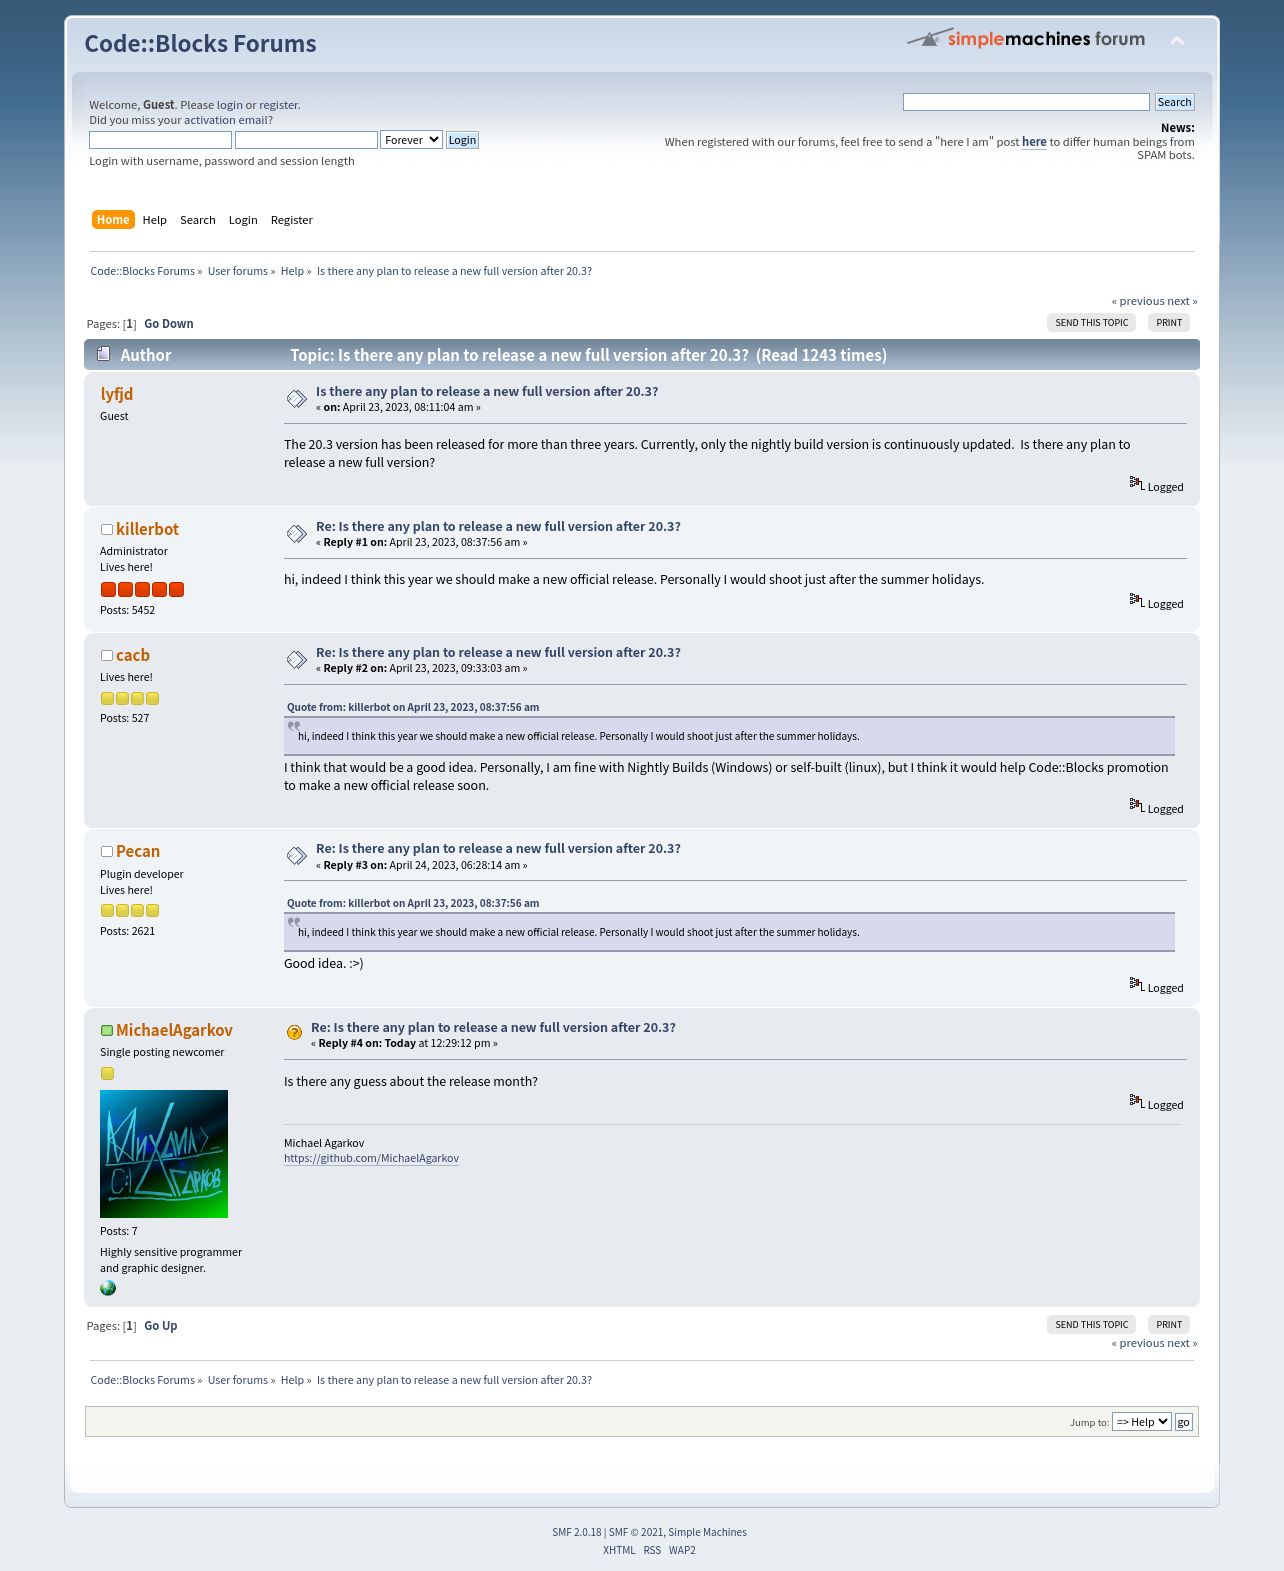Click the topic icon beside Author header

click(103, 354)
